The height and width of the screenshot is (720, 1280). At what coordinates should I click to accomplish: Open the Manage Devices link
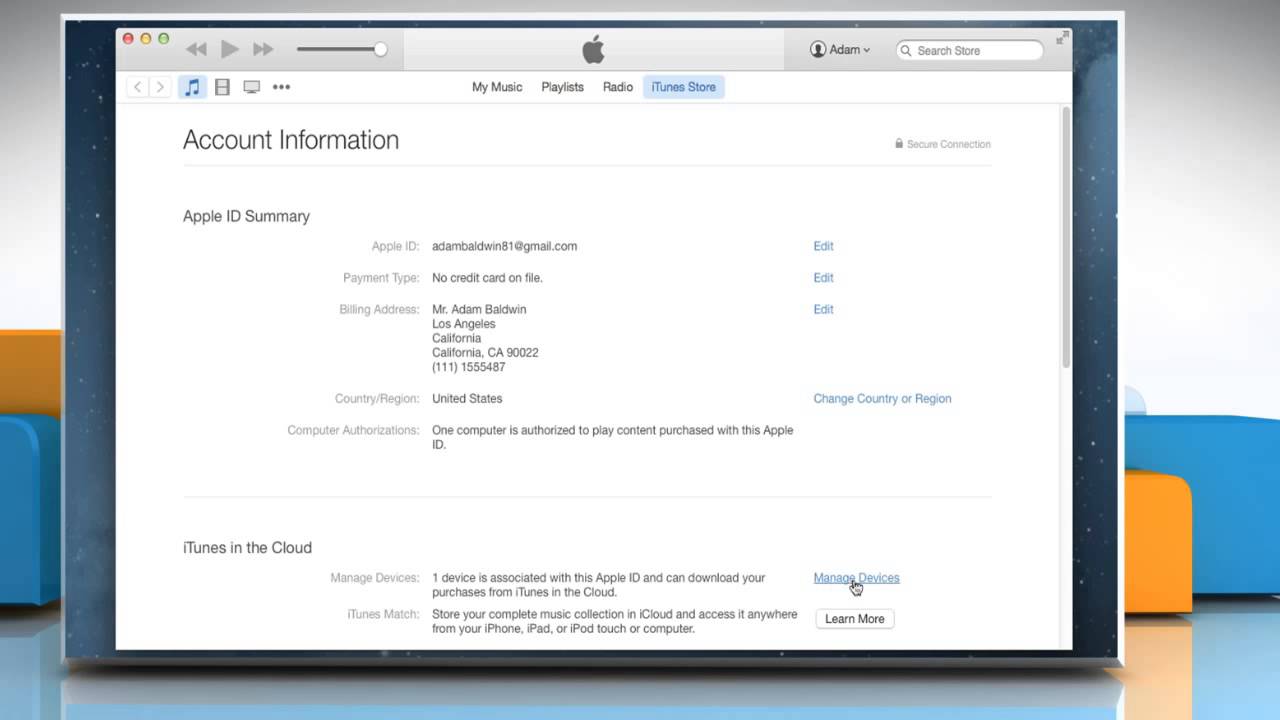point(856,578)
